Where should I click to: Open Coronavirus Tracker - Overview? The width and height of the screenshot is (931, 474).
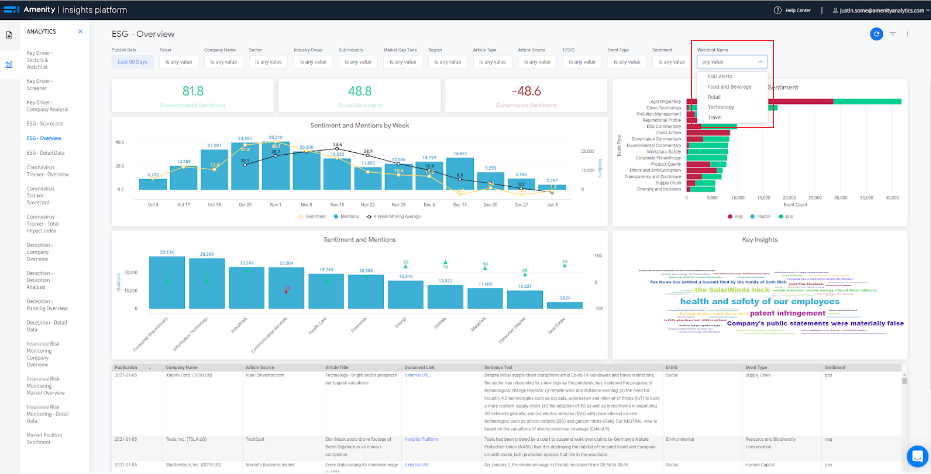(48, 171)
